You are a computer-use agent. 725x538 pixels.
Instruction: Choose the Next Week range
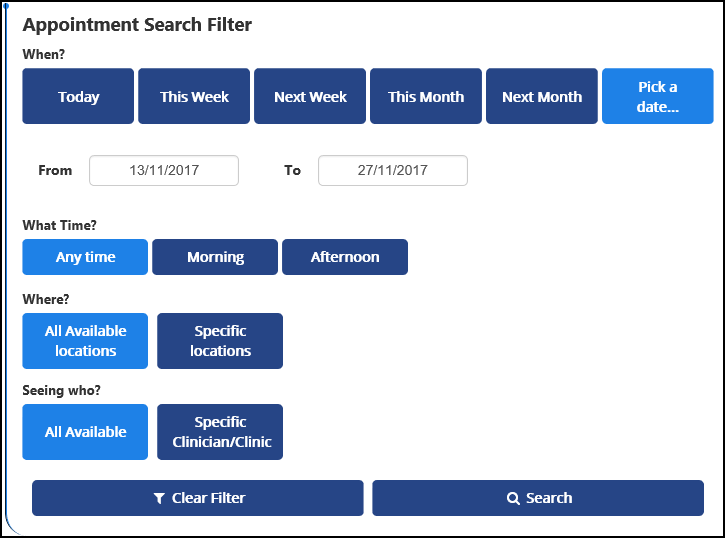[x=310, y=97]
